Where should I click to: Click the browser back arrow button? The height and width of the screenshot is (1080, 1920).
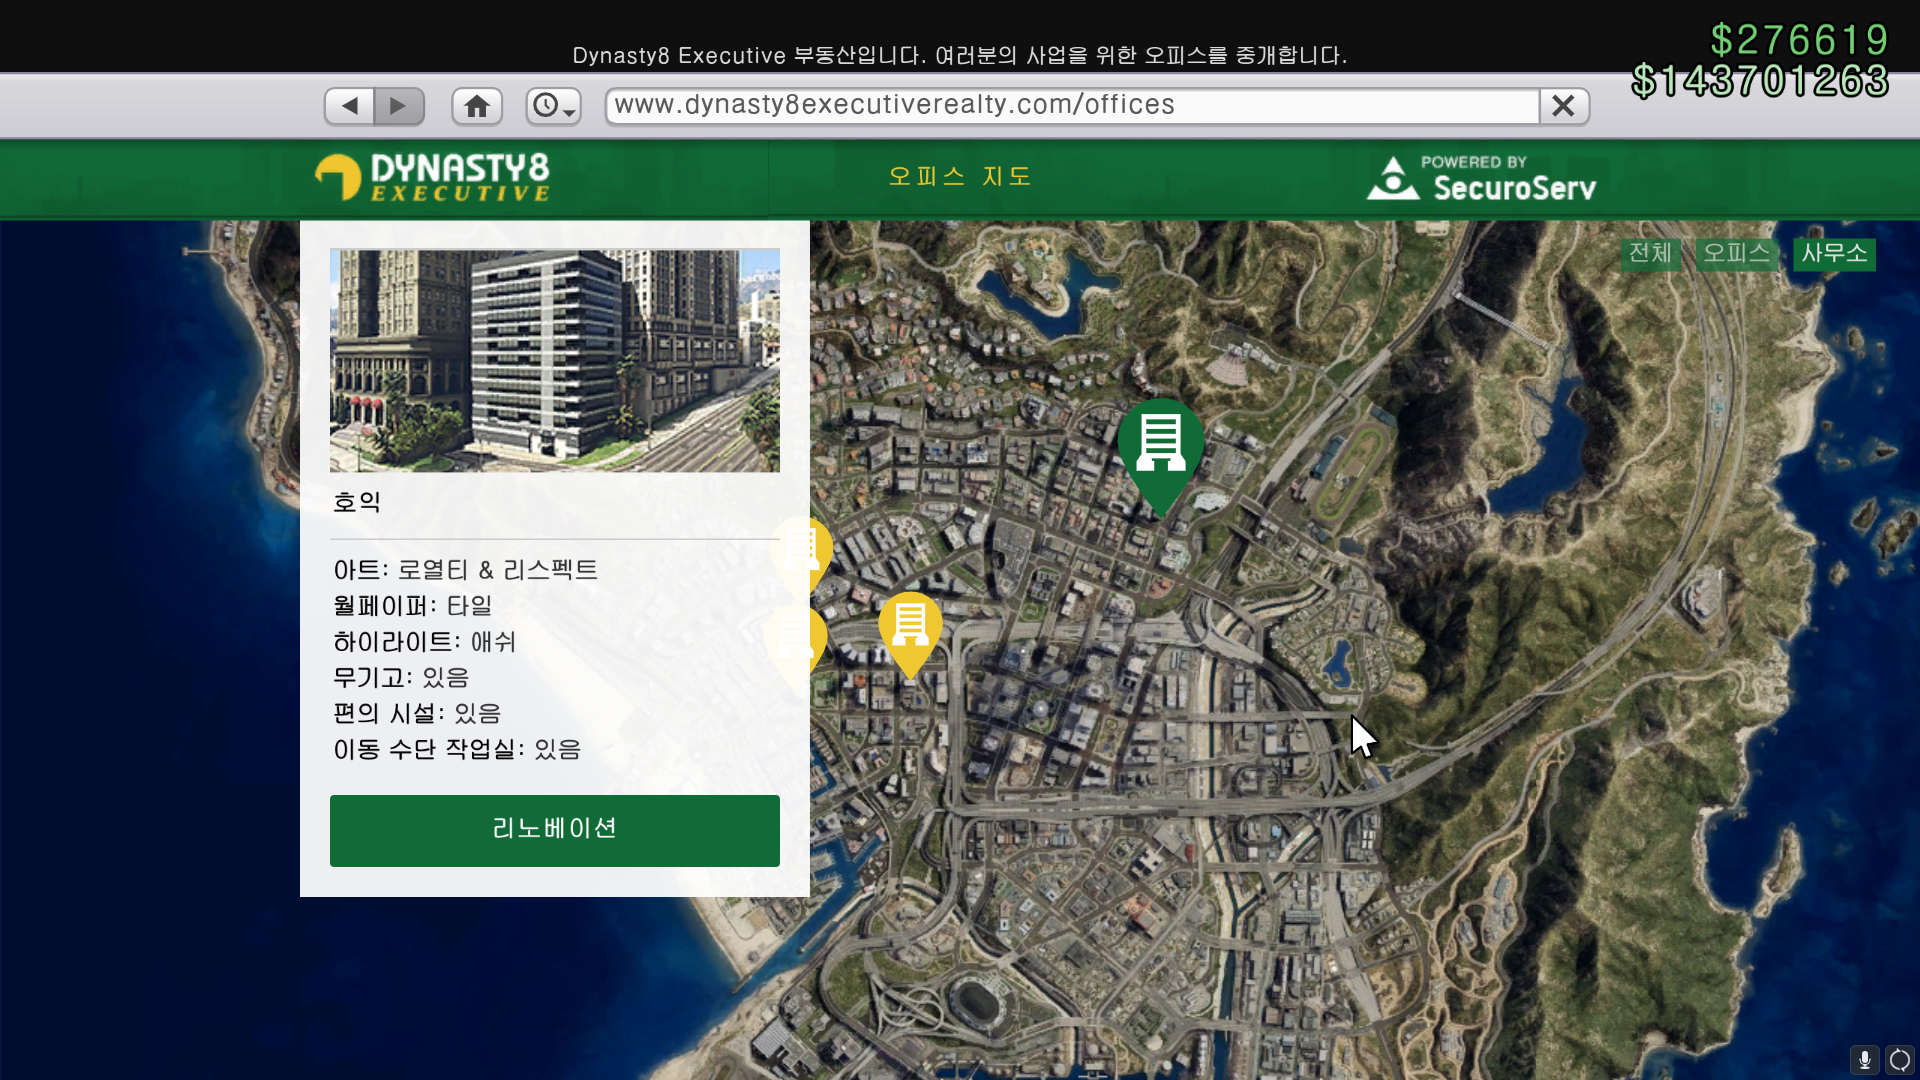tap(349, 106)
